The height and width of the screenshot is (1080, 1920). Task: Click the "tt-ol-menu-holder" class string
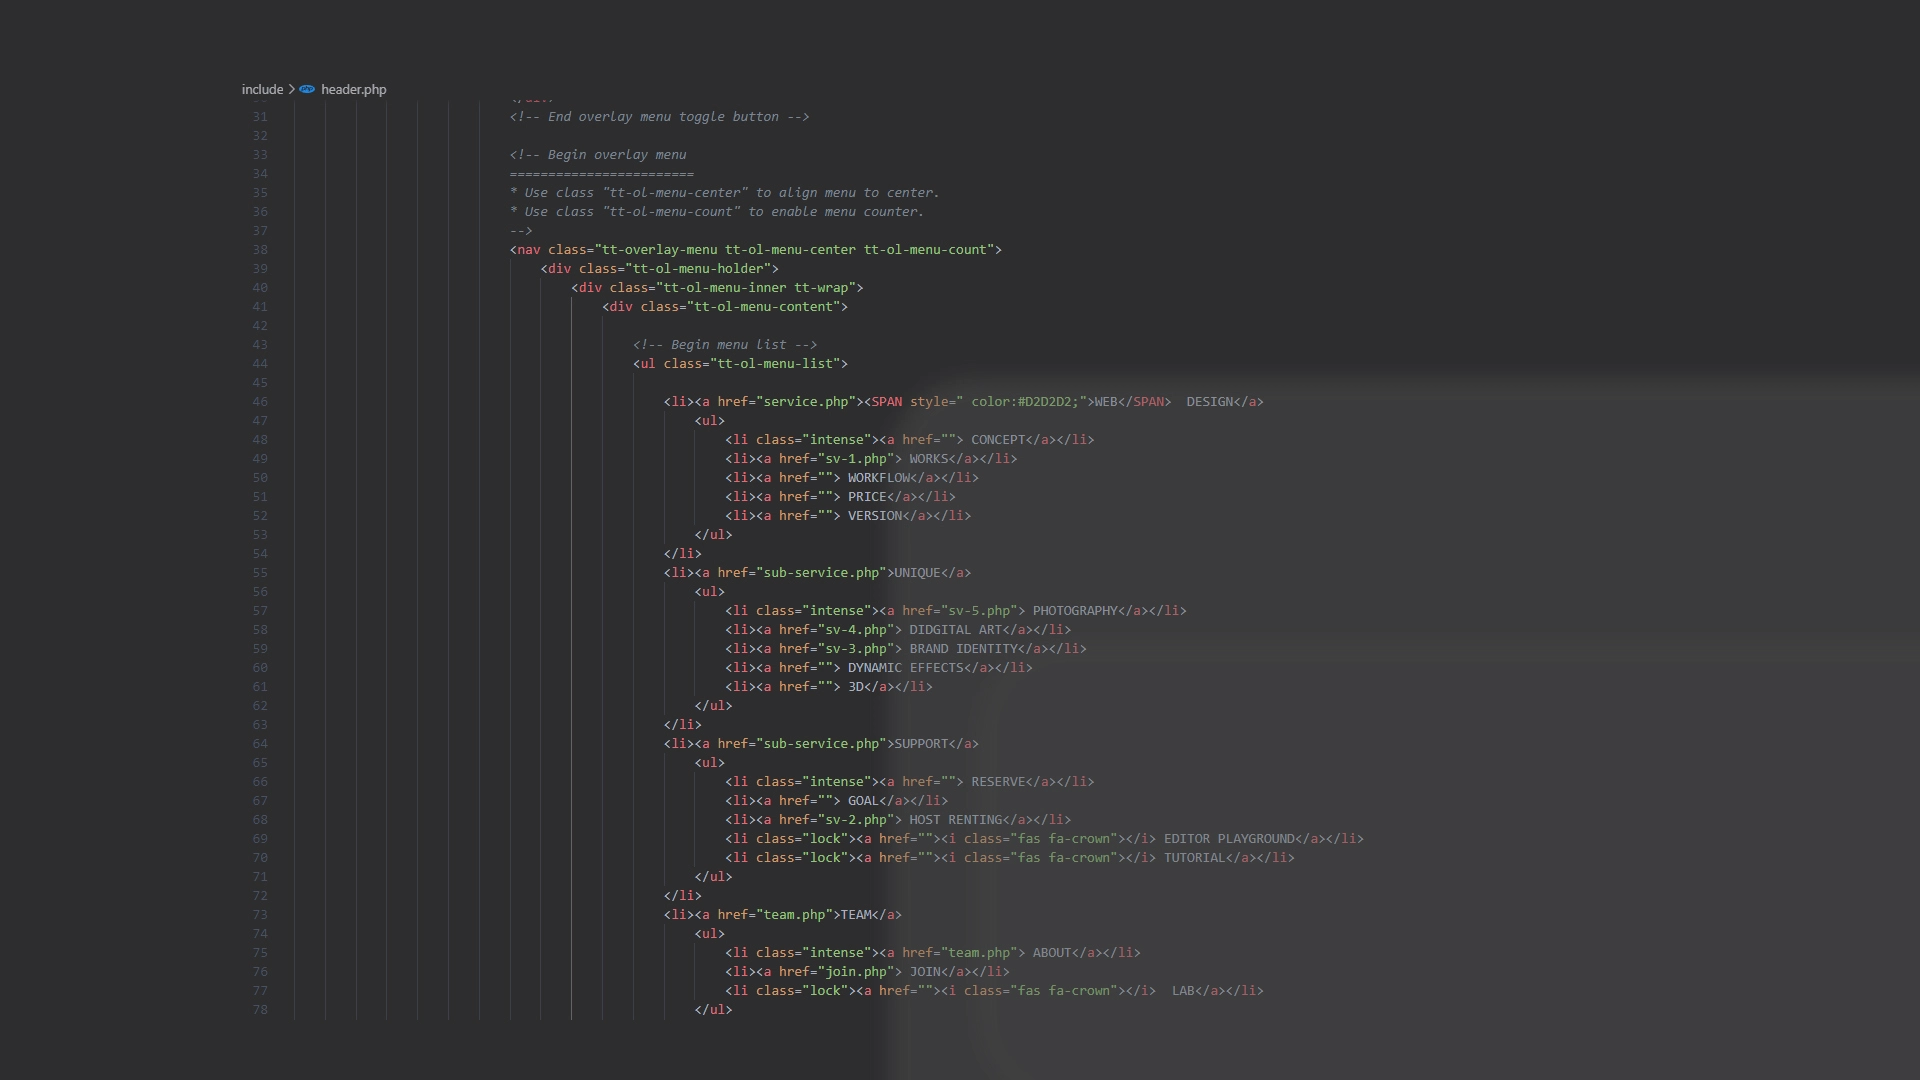[701, 269]
